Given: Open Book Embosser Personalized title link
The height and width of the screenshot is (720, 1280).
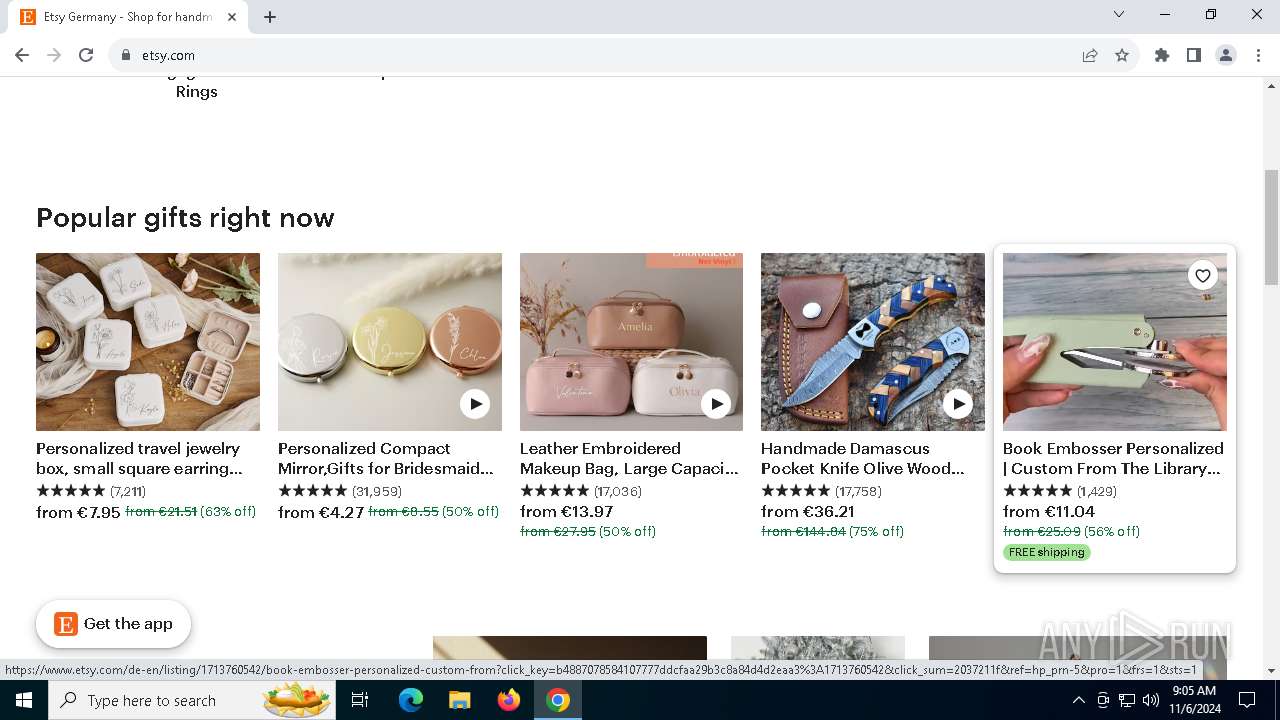Looking at the screenshot, I should 1113,458.
